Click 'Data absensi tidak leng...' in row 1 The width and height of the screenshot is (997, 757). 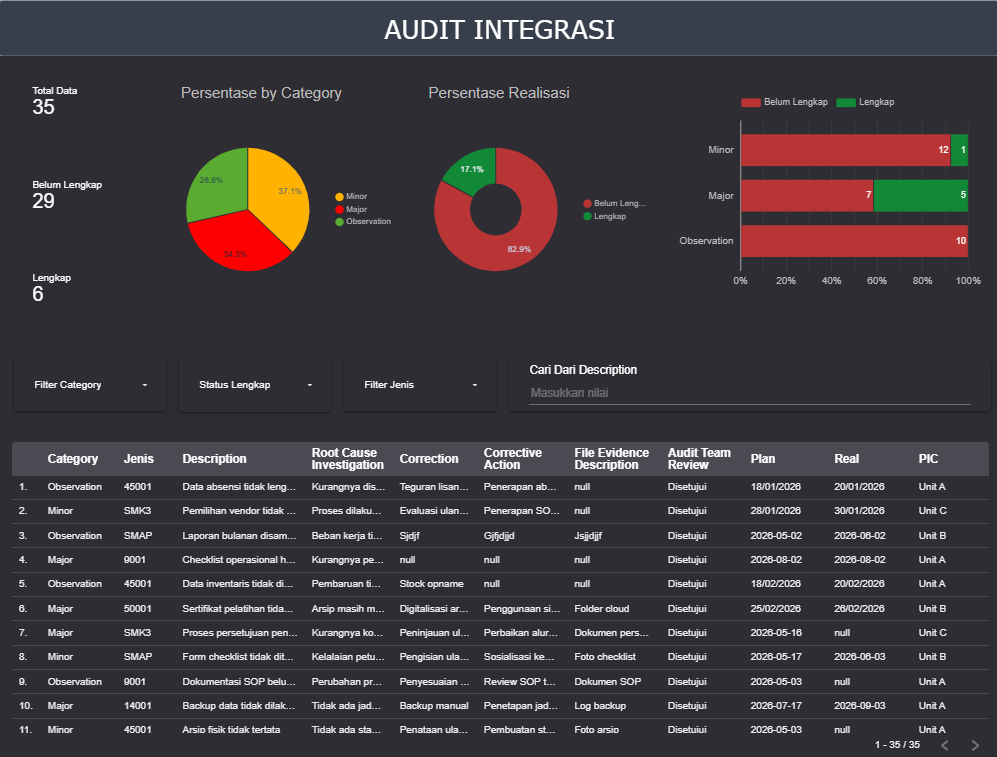239,487
